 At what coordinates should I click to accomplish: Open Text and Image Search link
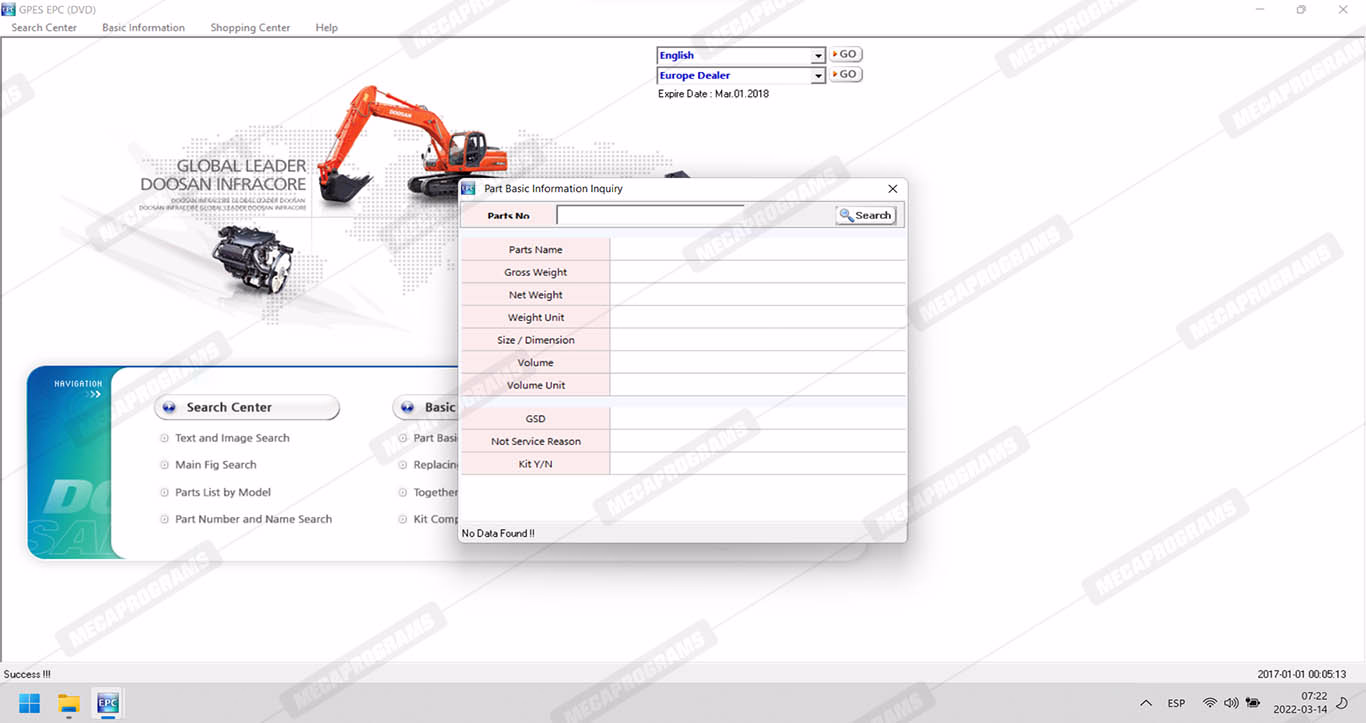point(232,438)
